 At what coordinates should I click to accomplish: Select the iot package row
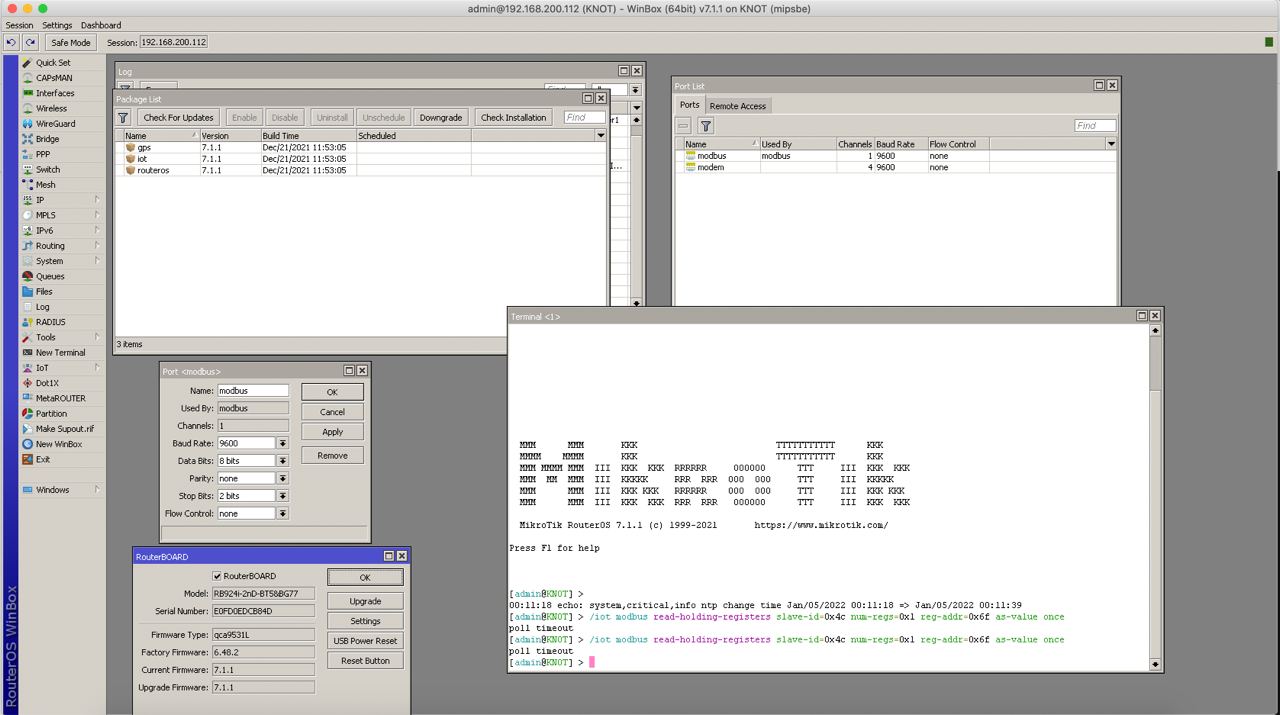(x=361, y=159)
